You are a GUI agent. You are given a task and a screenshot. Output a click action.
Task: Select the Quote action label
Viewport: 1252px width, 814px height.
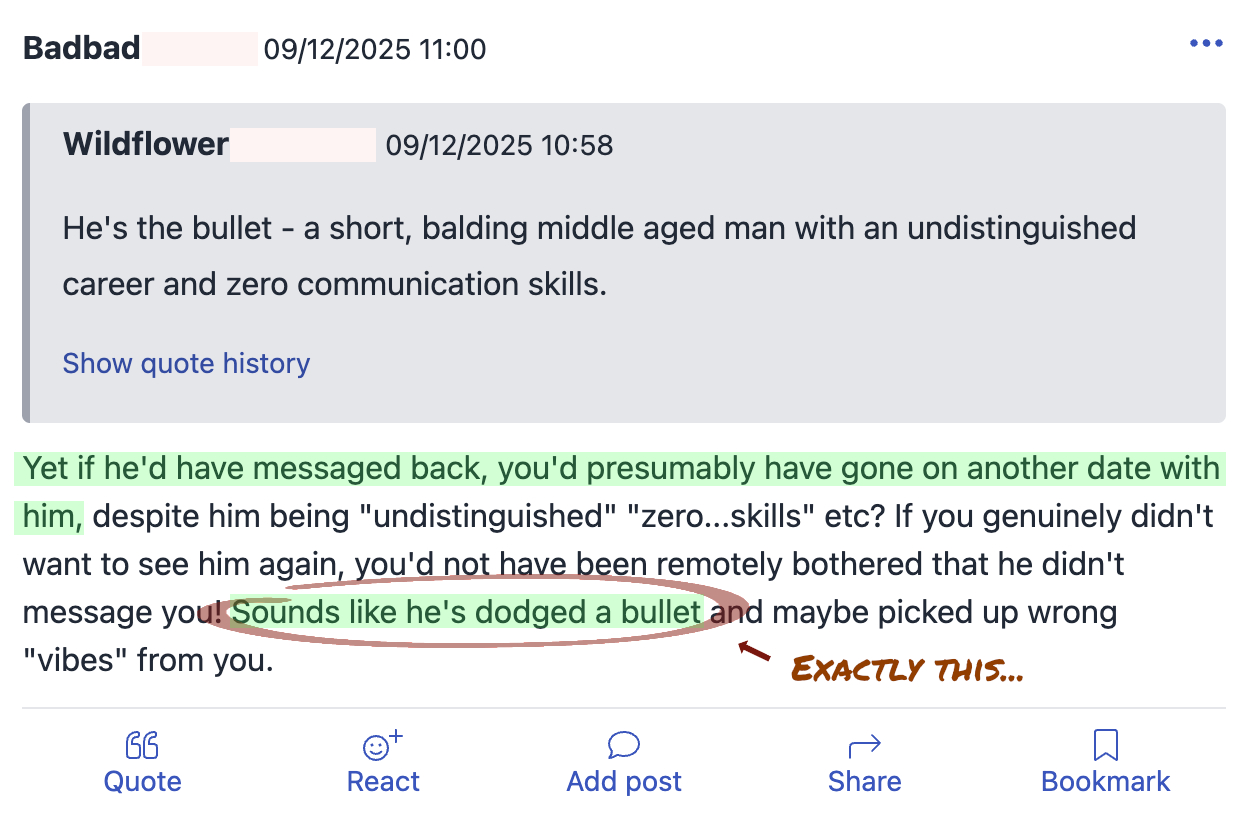[x=141, y=782]
